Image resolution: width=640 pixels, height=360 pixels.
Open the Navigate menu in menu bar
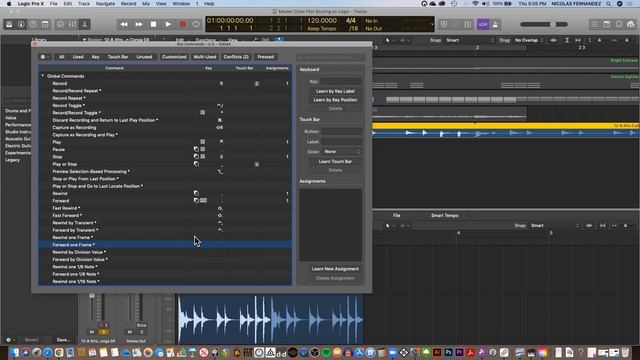tap(105, 4)
